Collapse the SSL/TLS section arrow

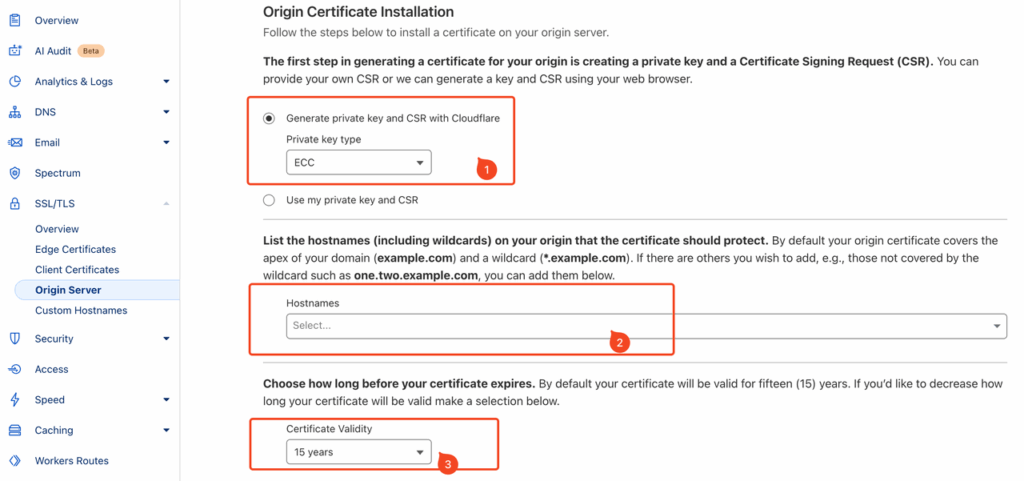coord(167,204)
